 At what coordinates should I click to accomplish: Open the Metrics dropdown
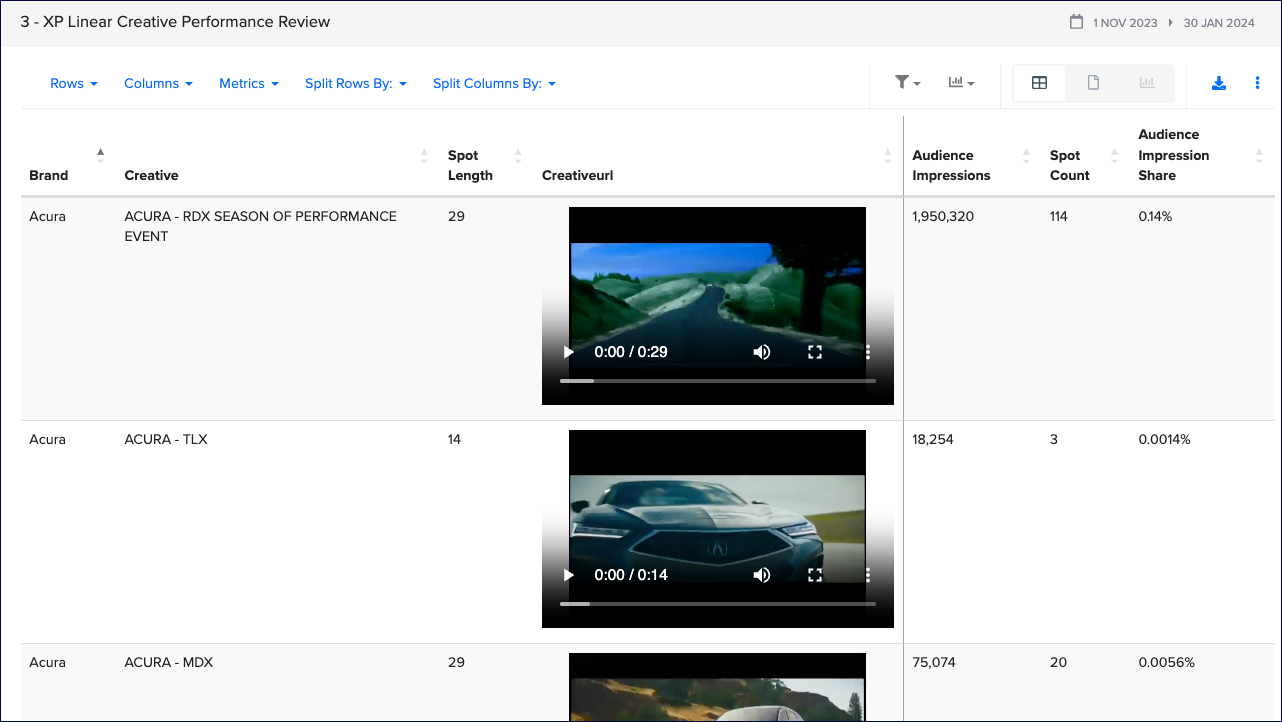click(249, 84)
